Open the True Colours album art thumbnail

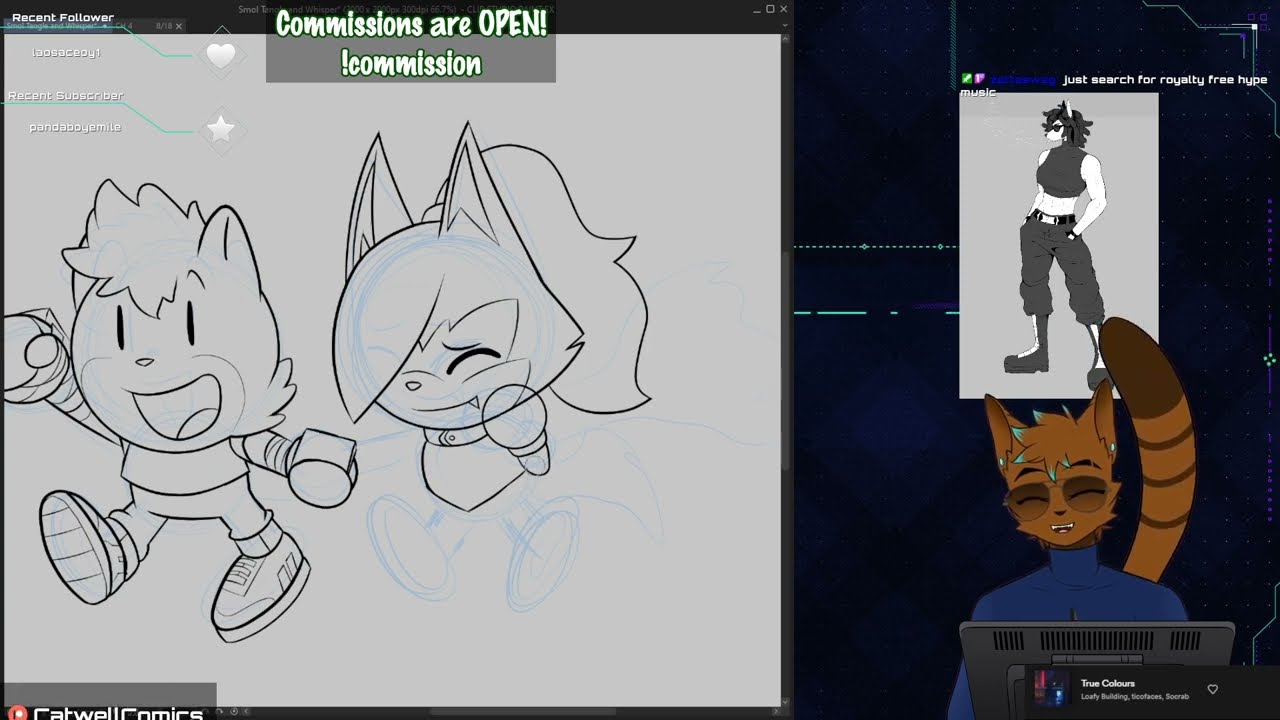tap(1051, 689)
